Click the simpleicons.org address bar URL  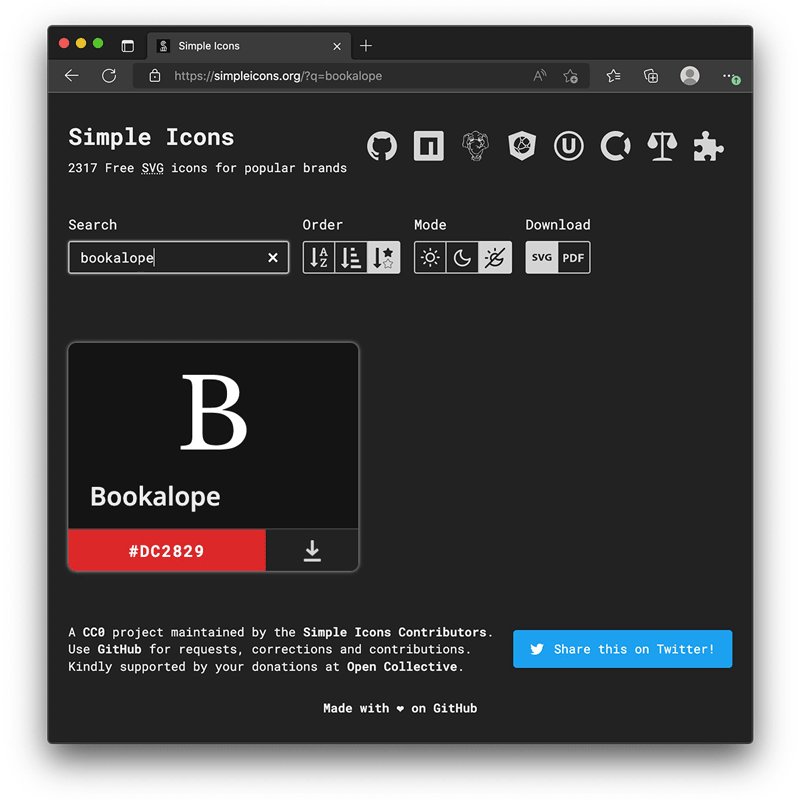point(278,76)
